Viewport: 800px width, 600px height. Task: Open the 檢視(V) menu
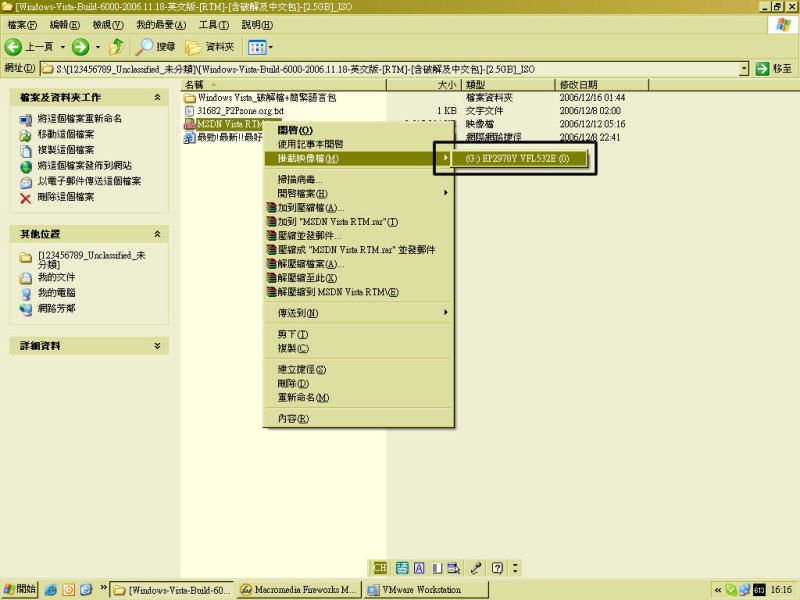pos(108,24)
